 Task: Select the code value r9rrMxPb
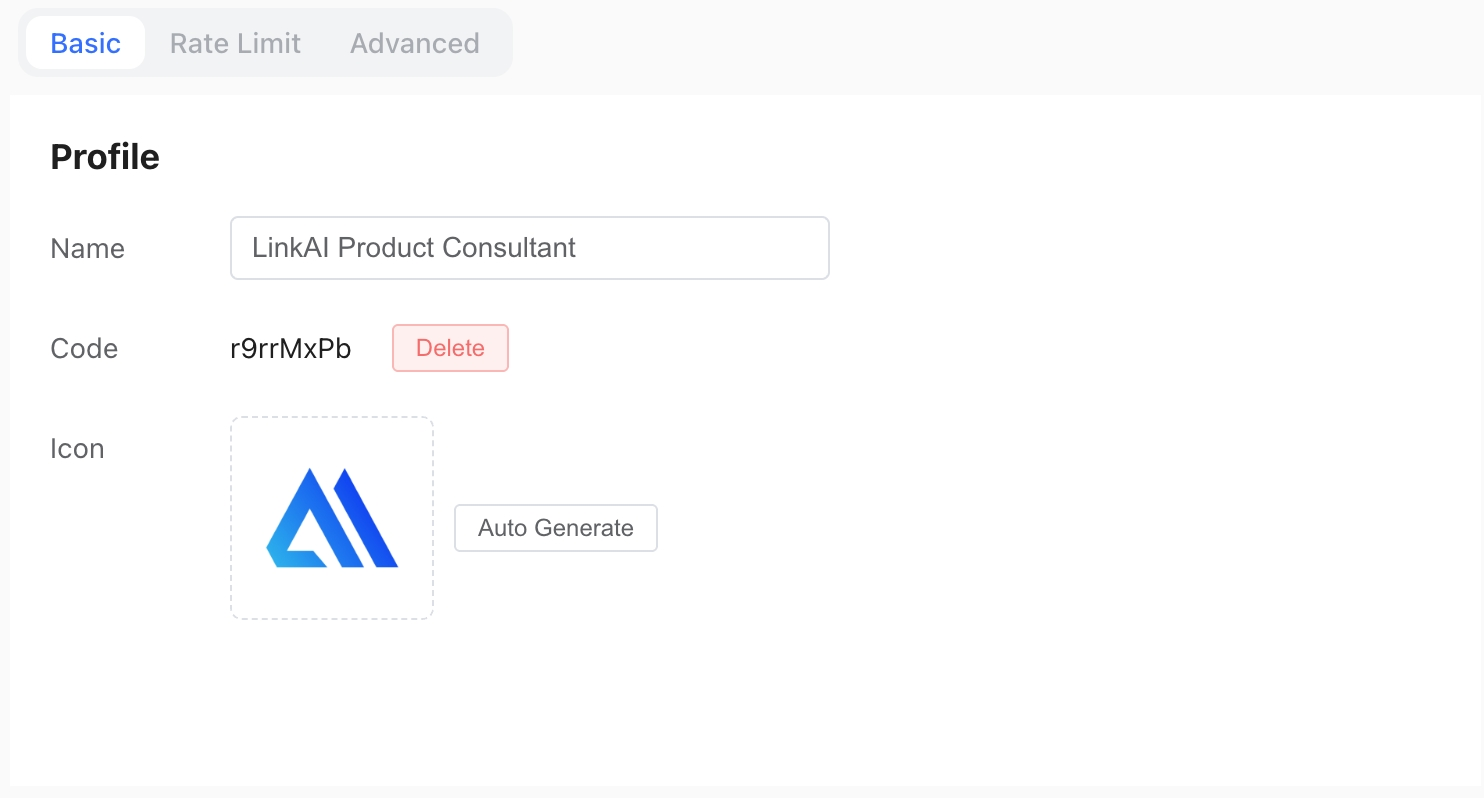click(x=291, y=348)
